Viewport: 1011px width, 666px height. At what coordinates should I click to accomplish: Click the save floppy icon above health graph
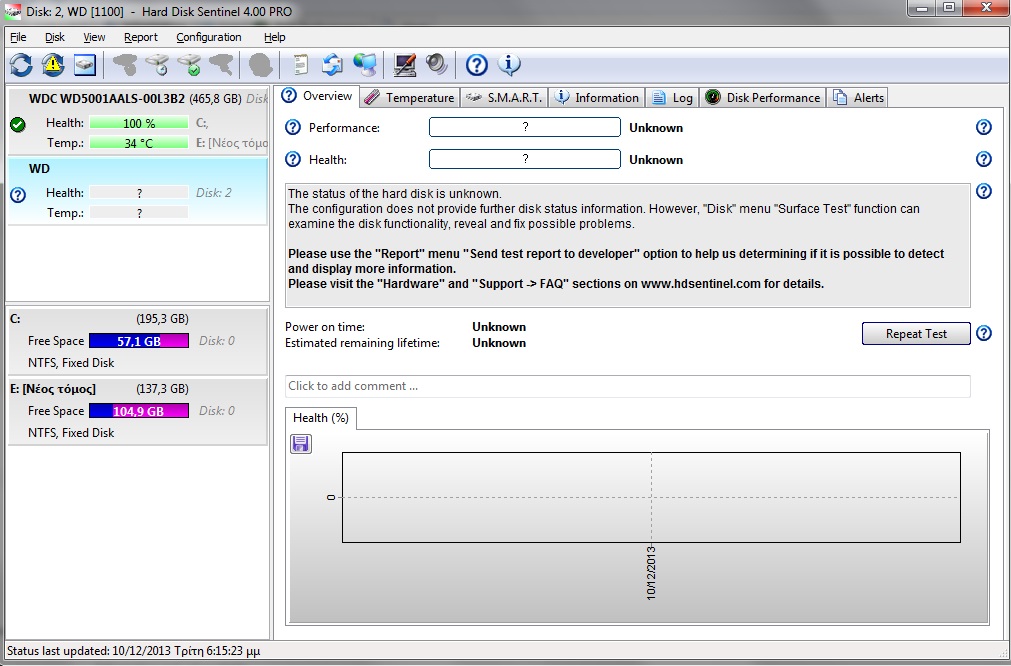click(x=300, y=444)
